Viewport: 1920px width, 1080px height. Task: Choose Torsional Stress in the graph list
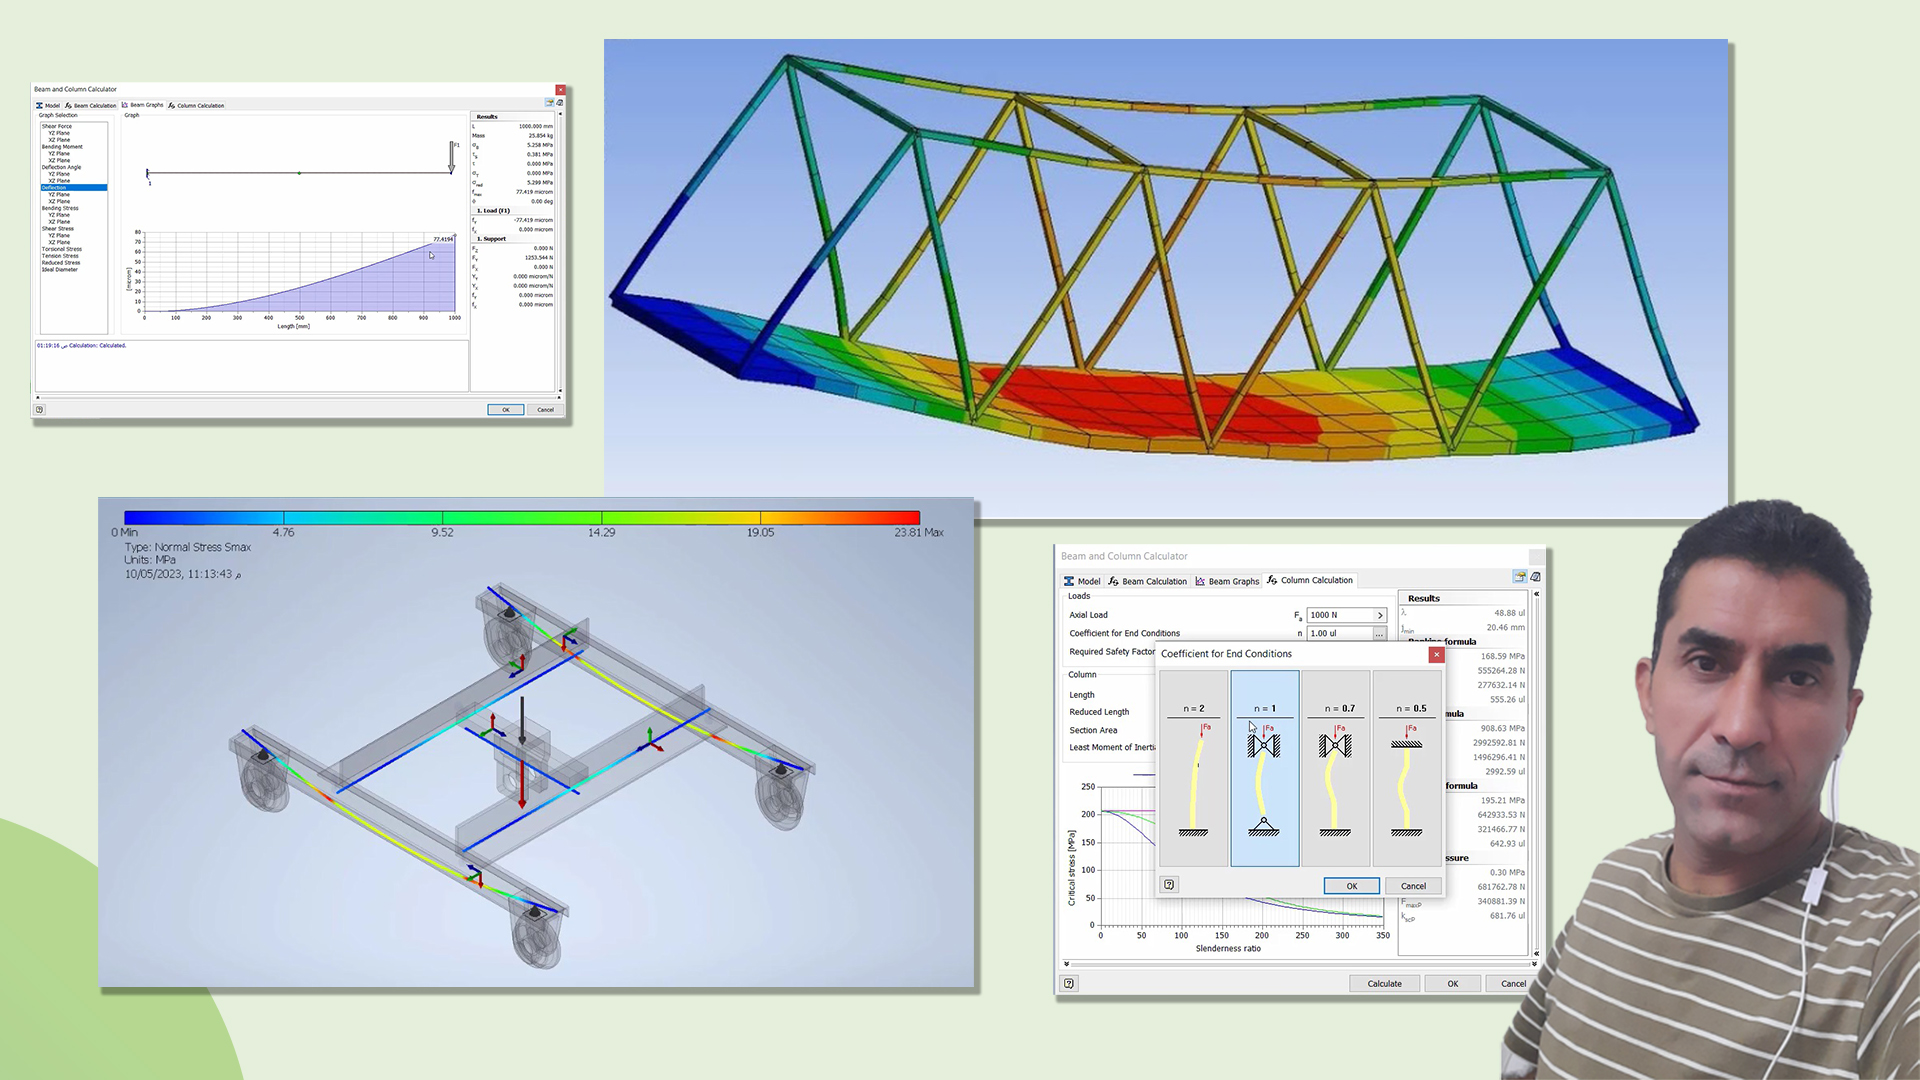(62, 249)
